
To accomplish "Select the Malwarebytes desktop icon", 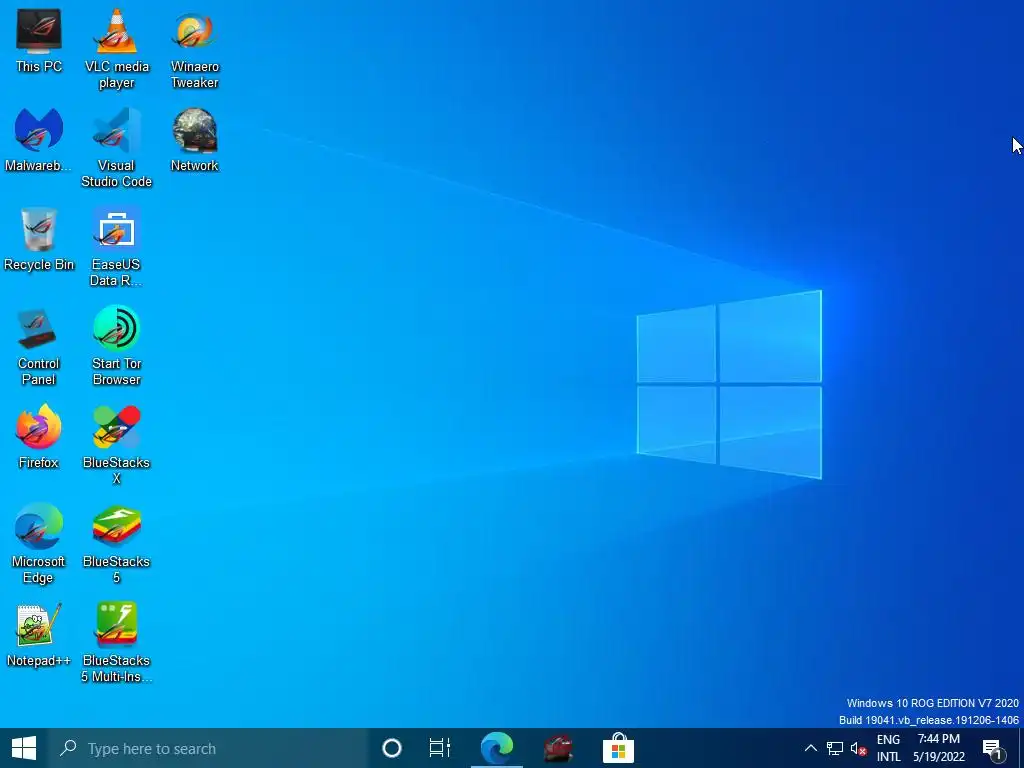I will [x=39, y=140].
